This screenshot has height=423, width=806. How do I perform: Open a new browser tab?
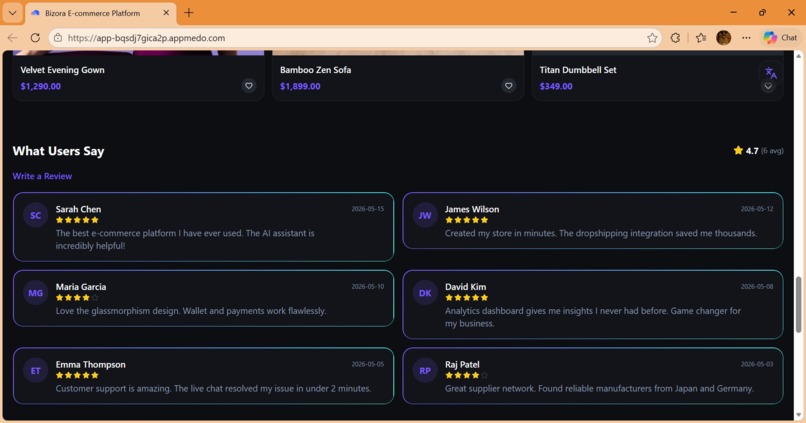point(189,13)
